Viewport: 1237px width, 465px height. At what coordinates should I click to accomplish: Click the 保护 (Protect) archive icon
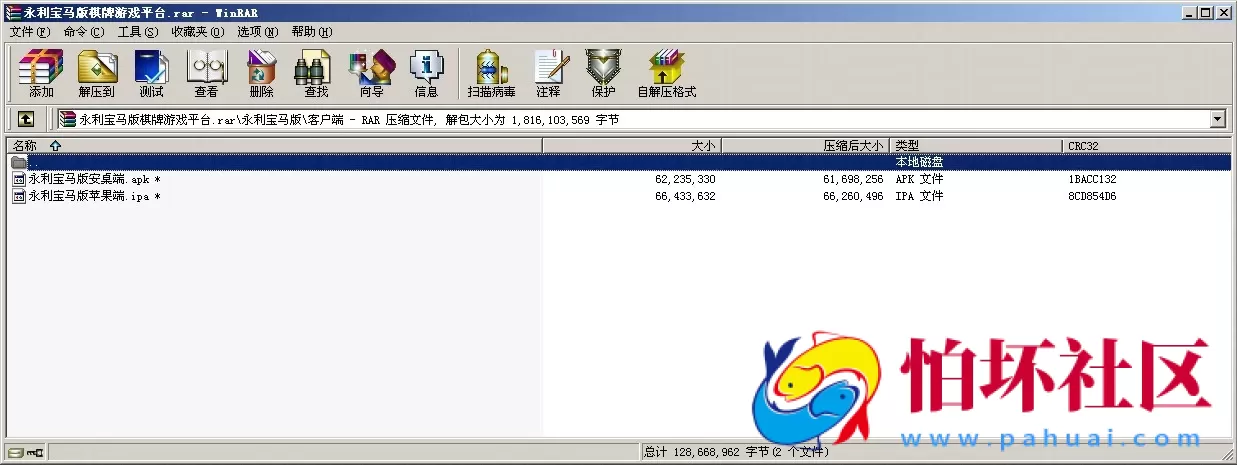click(x=603, y=73)
